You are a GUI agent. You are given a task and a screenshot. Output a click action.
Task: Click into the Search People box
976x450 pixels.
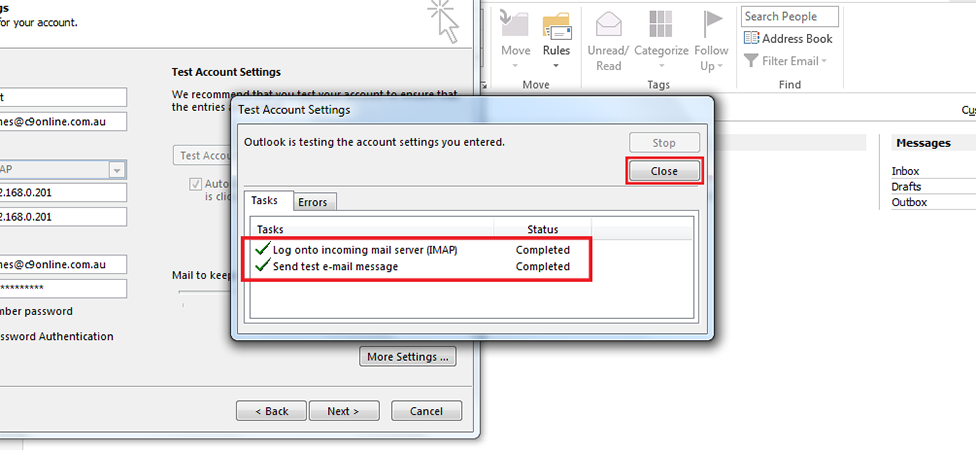click(789, 17)
